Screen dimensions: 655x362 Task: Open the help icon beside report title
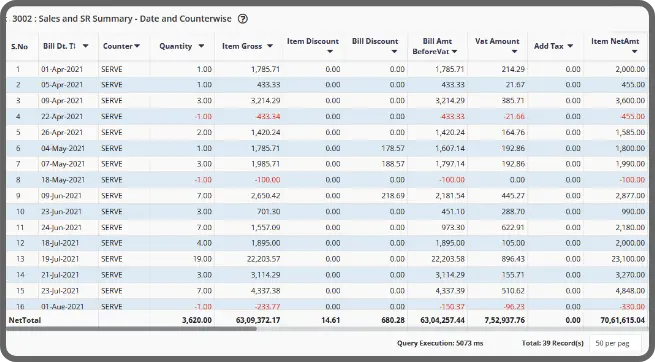(x=243, y=19)
